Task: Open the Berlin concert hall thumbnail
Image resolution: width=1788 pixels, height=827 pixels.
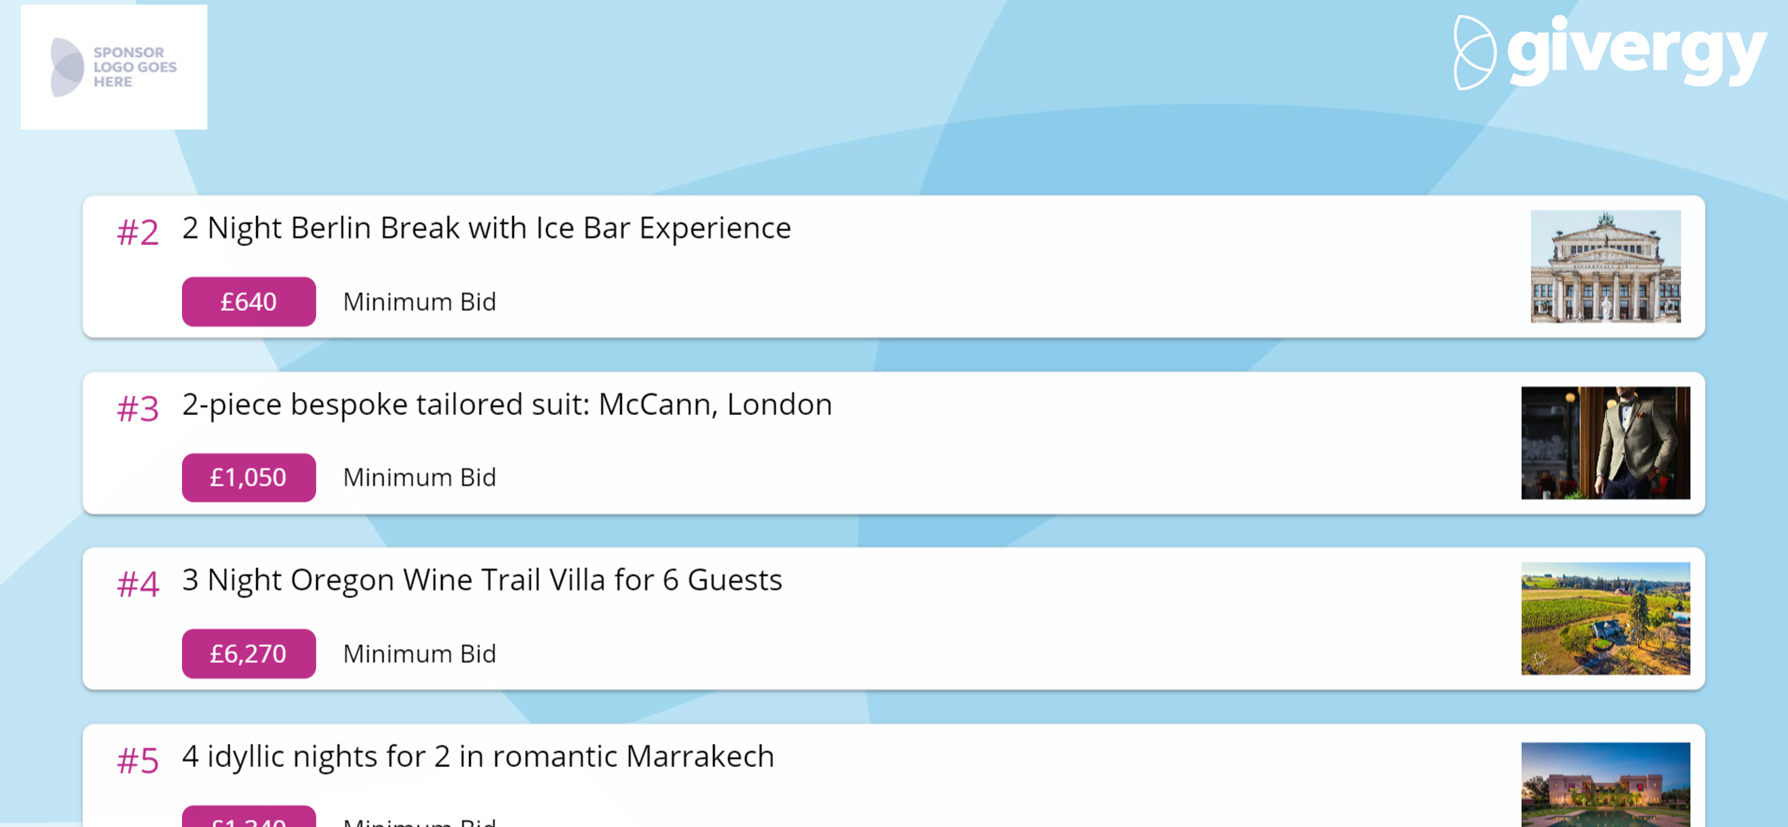Action: [1605, 266]
